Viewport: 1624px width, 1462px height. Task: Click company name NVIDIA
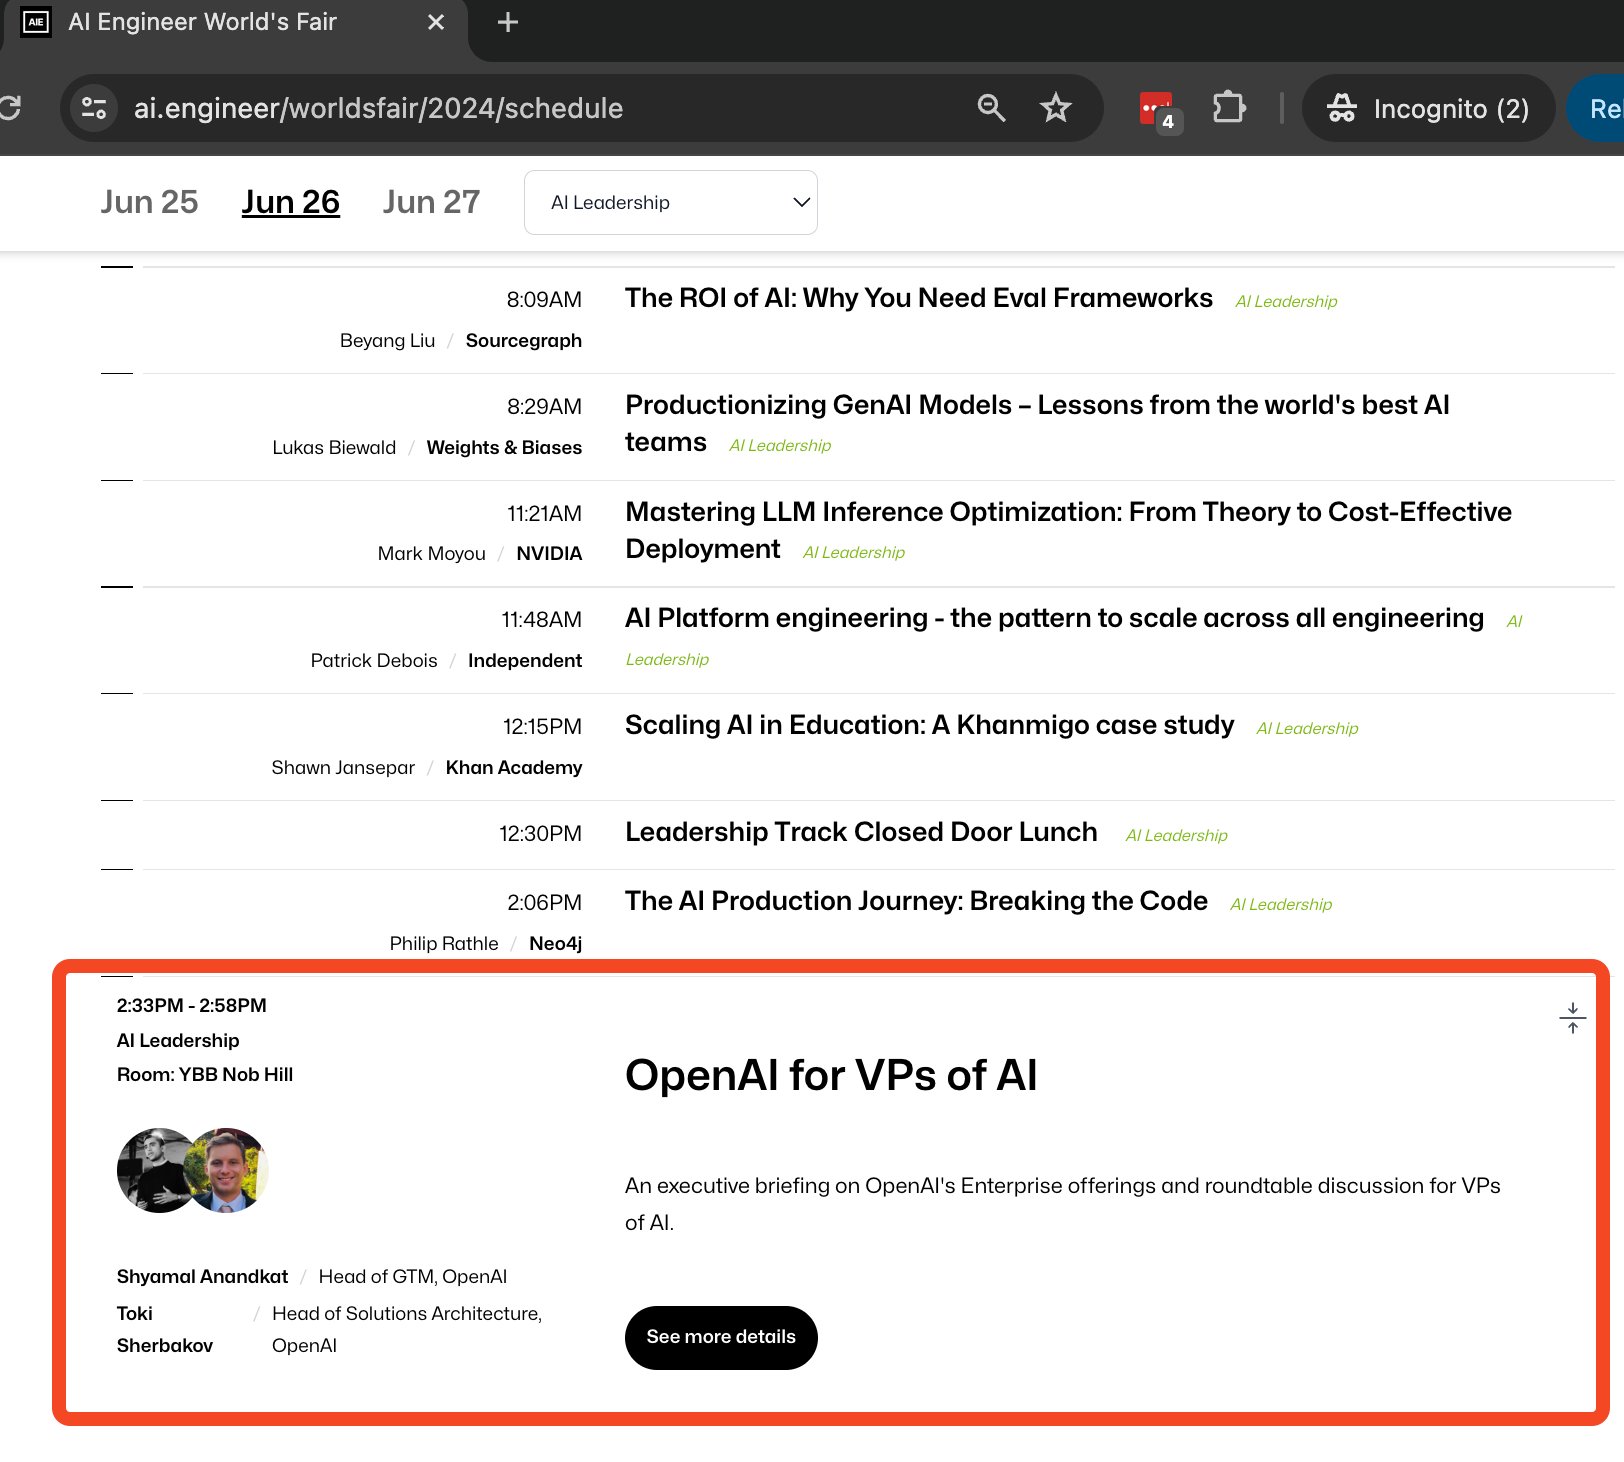[x=549, y=554]
